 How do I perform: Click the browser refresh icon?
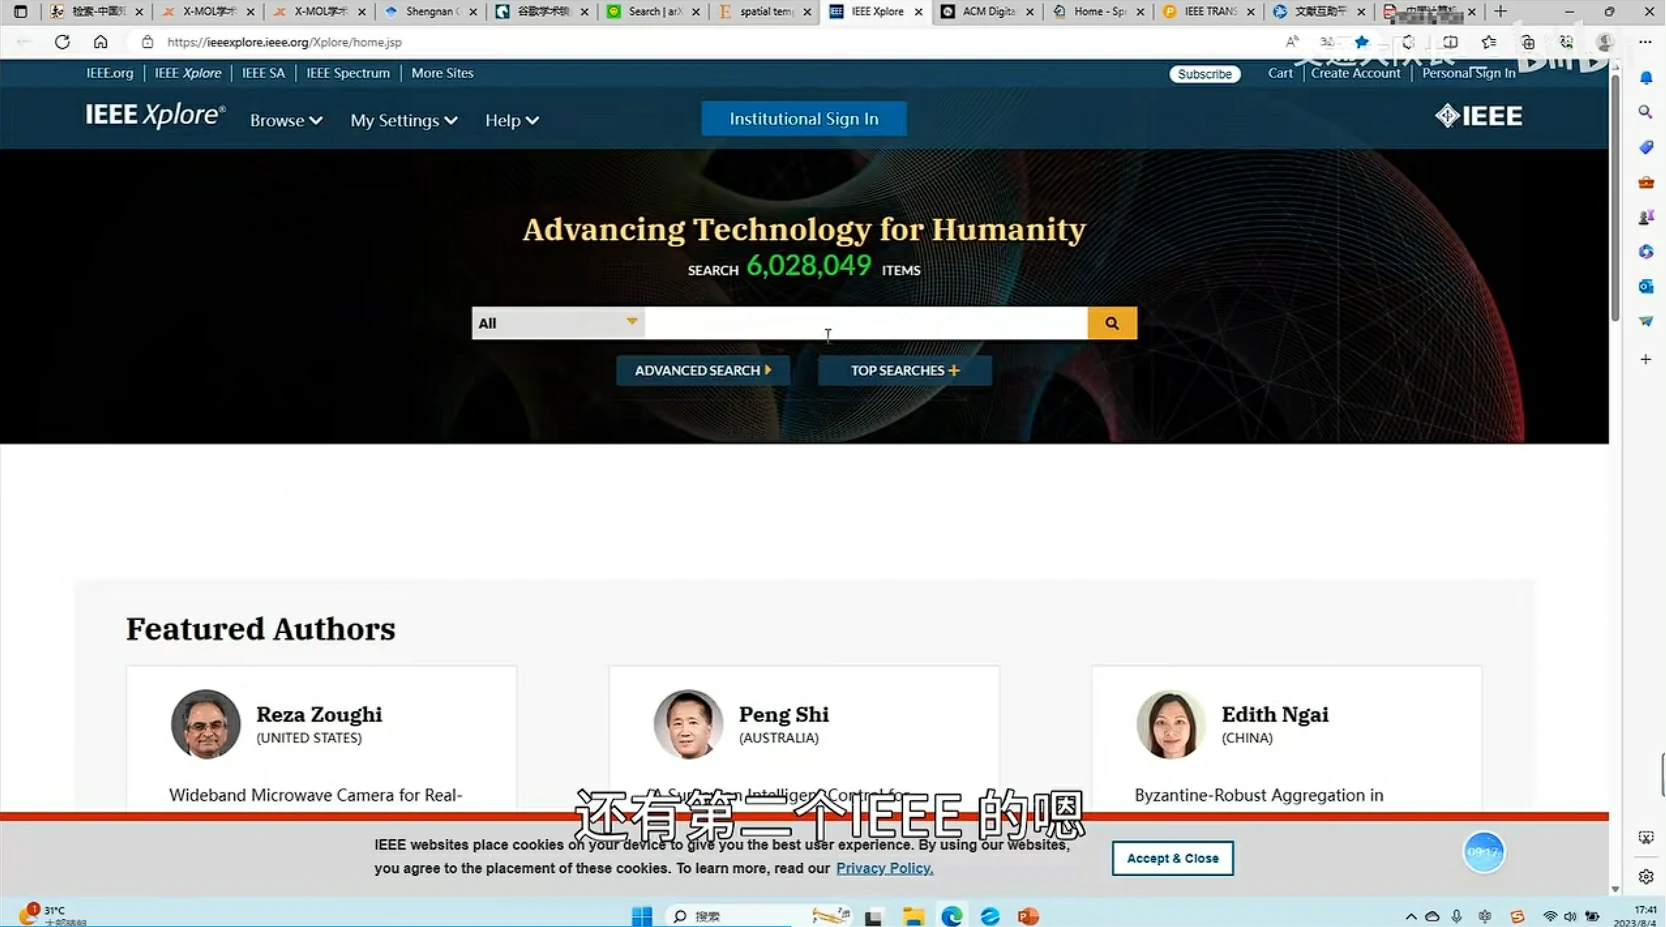62,42
